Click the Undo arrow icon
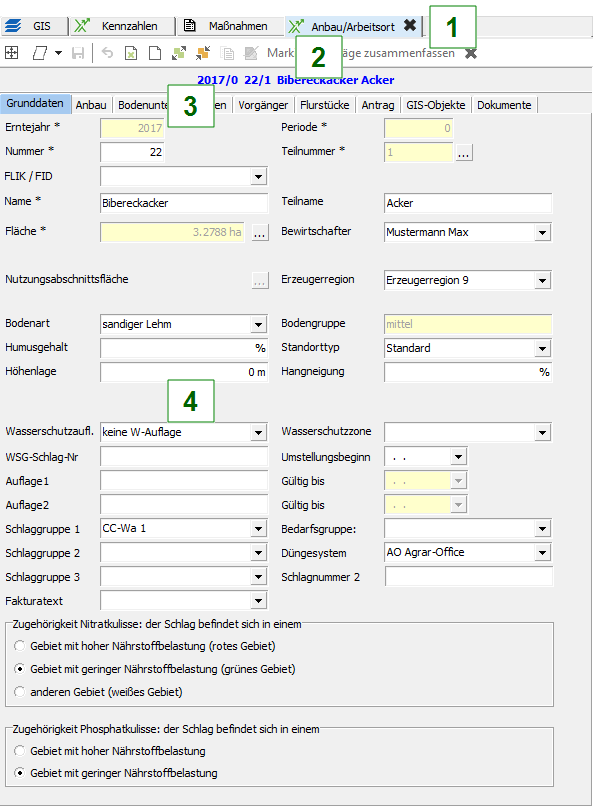Screen dimensions: 593x807 tap(109, 53)
